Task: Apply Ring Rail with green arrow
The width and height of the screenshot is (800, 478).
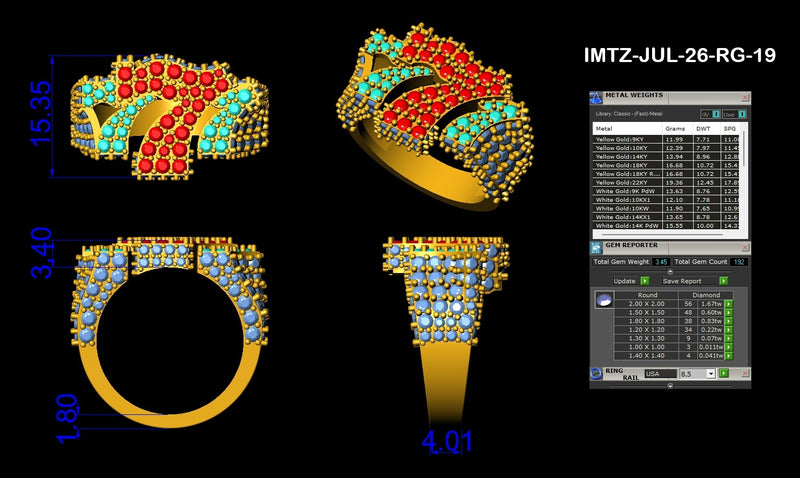Action: pos(723,373)
